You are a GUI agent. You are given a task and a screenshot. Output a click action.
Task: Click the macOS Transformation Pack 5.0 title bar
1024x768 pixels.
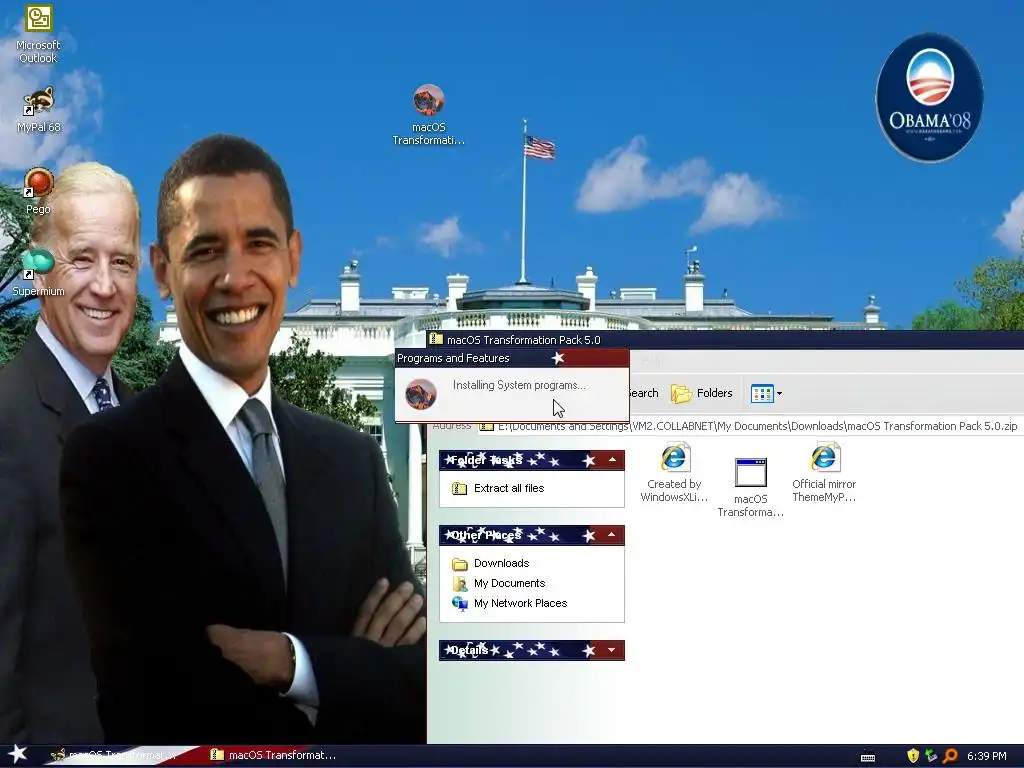(x=725, y=340)
